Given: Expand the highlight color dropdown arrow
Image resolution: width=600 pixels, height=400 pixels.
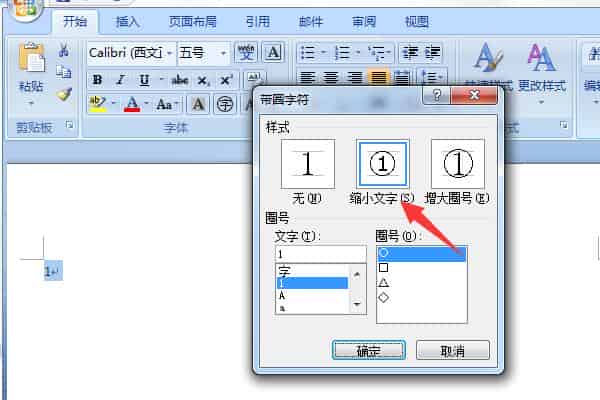Looking at the screenshot, I should tap(113, 103).
